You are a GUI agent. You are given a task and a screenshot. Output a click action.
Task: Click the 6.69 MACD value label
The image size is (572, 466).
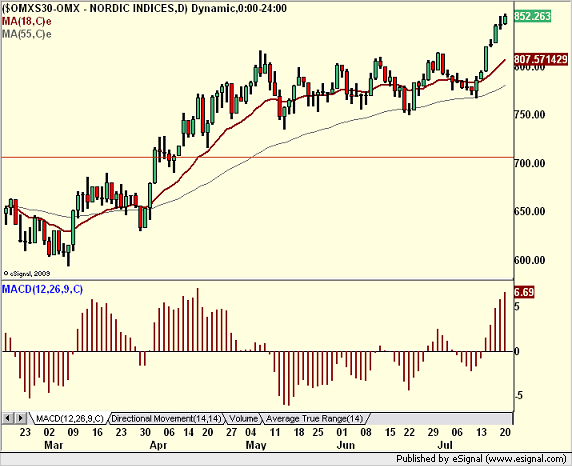pyautogui.click(x=524, y=292)
